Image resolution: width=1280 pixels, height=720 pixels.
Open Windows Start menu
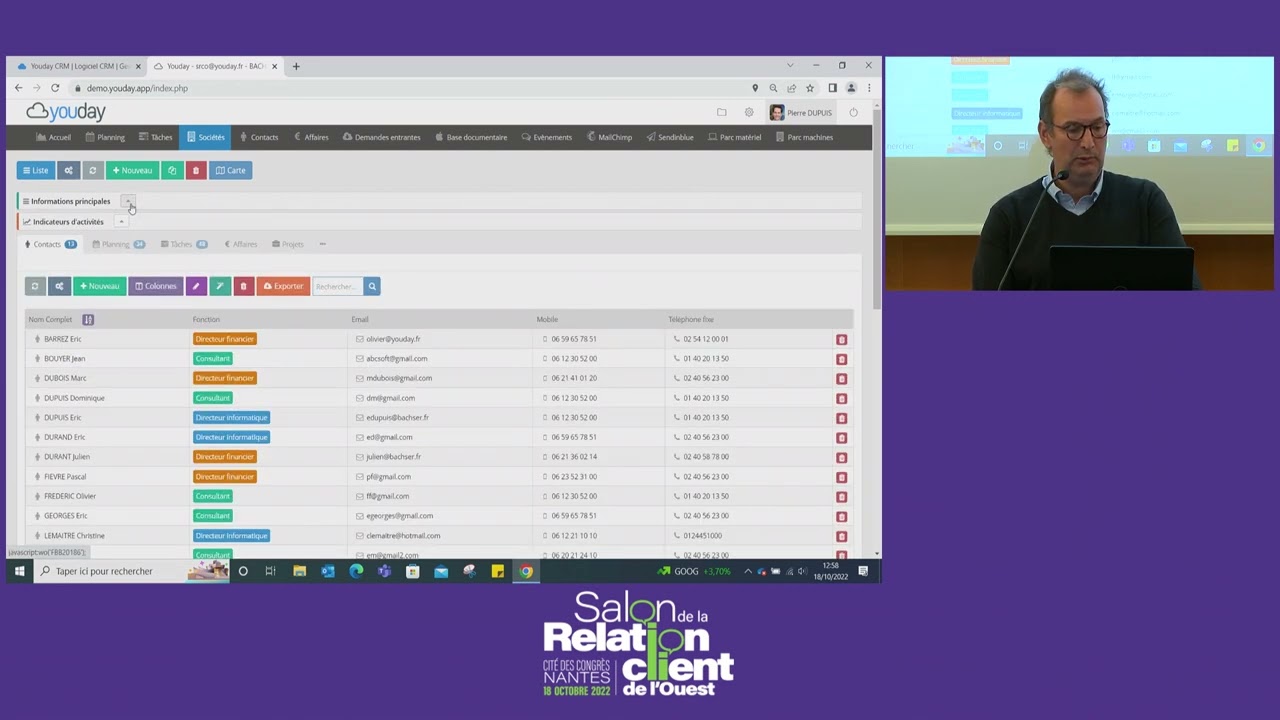coord(19,571)
